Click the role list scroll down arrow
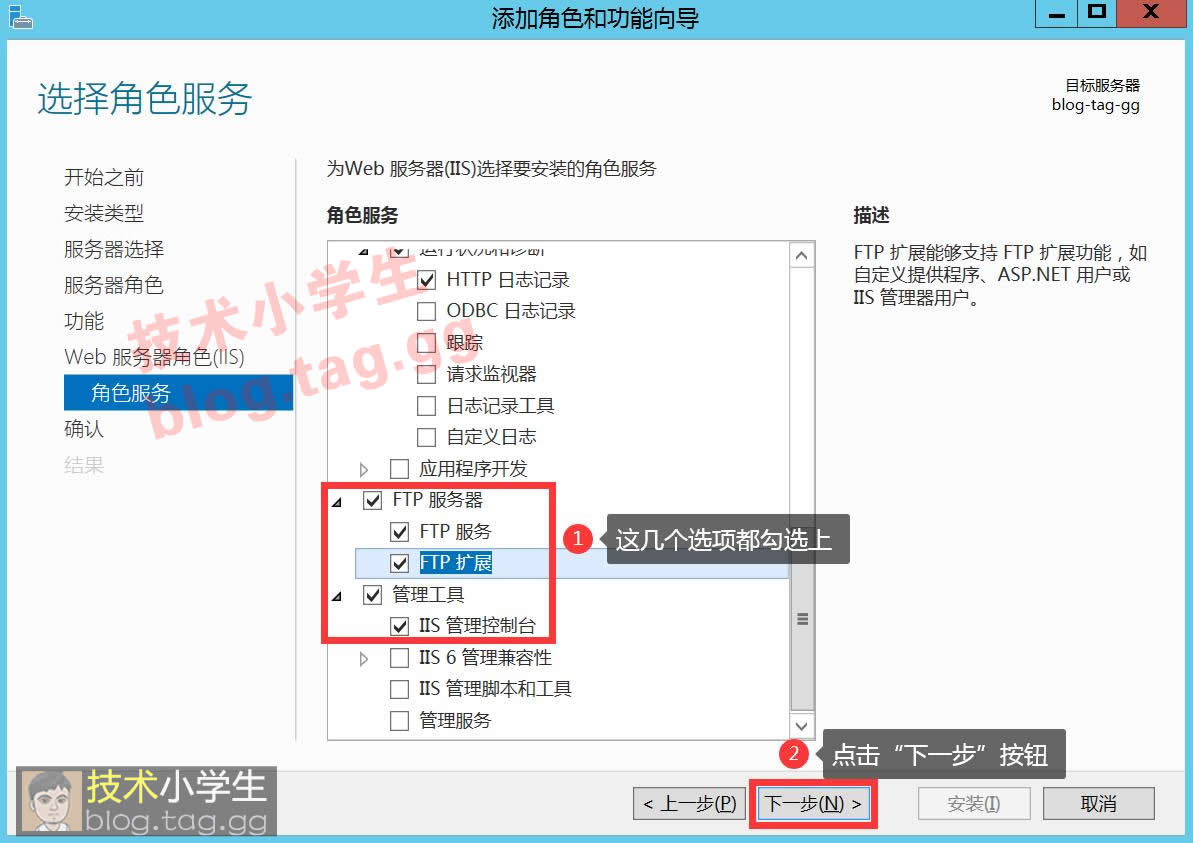This screenshot has height=843, width=1193. click(x=802, y=726)
